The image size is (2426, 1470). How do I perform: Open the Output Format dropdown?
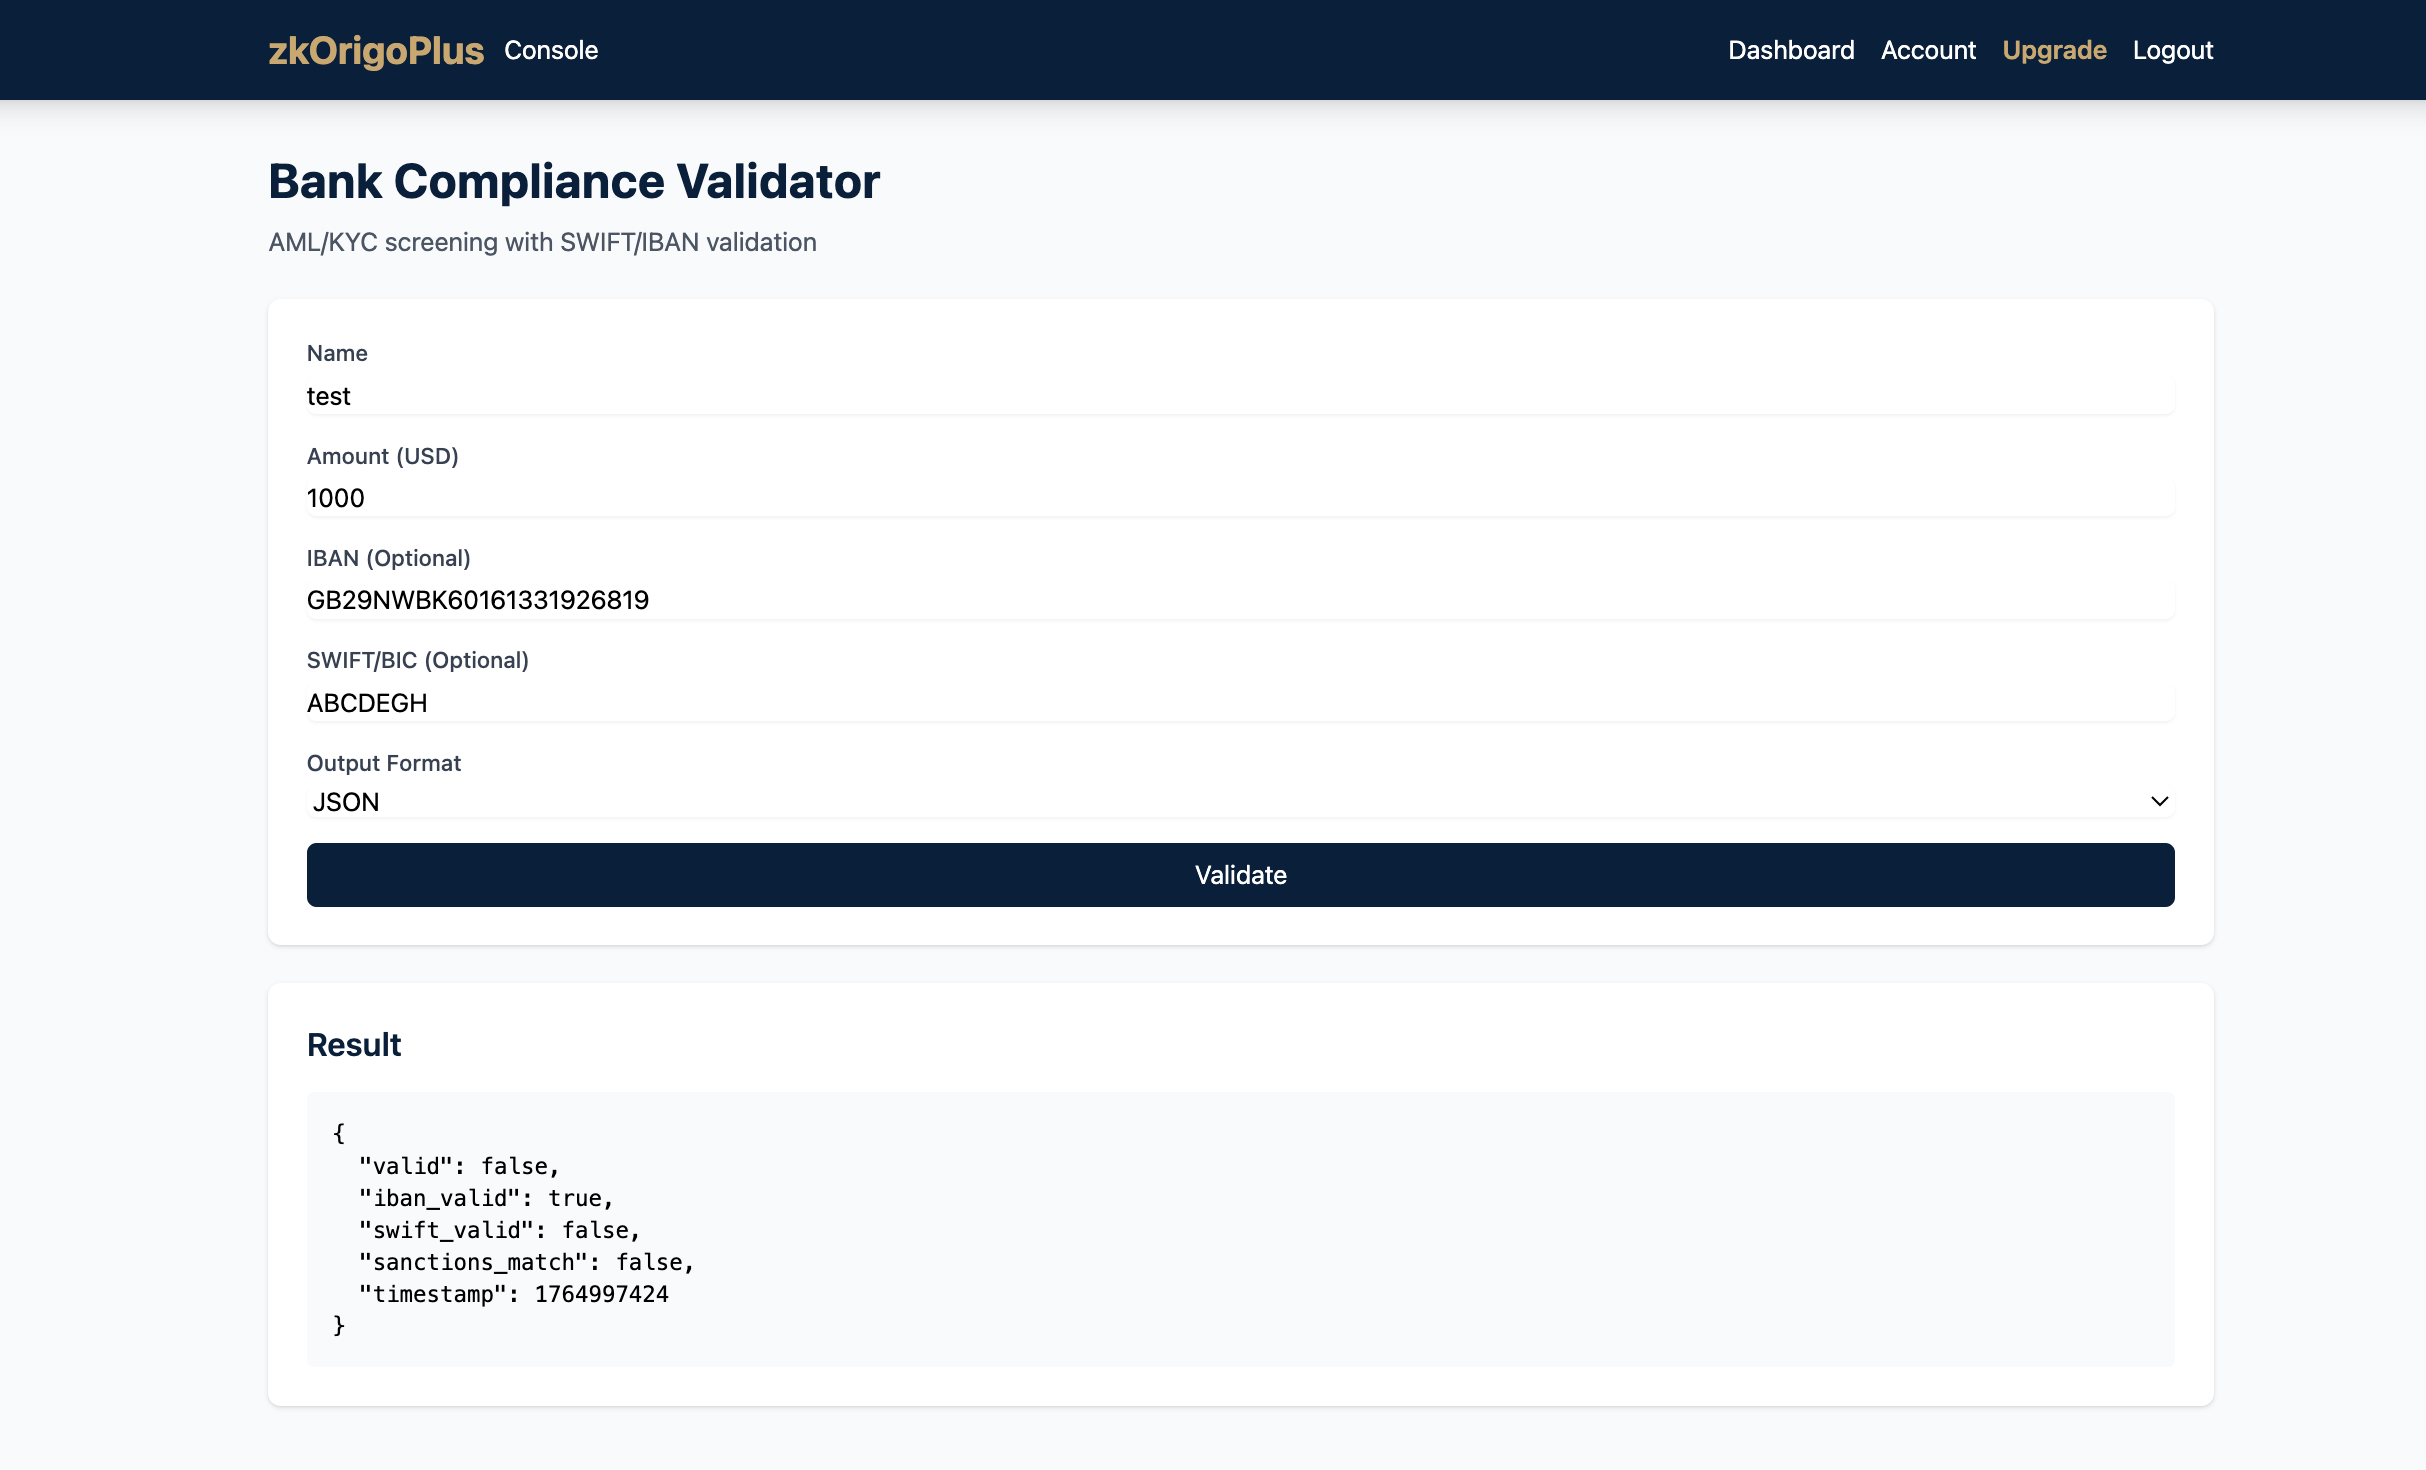pos(1240,801)
